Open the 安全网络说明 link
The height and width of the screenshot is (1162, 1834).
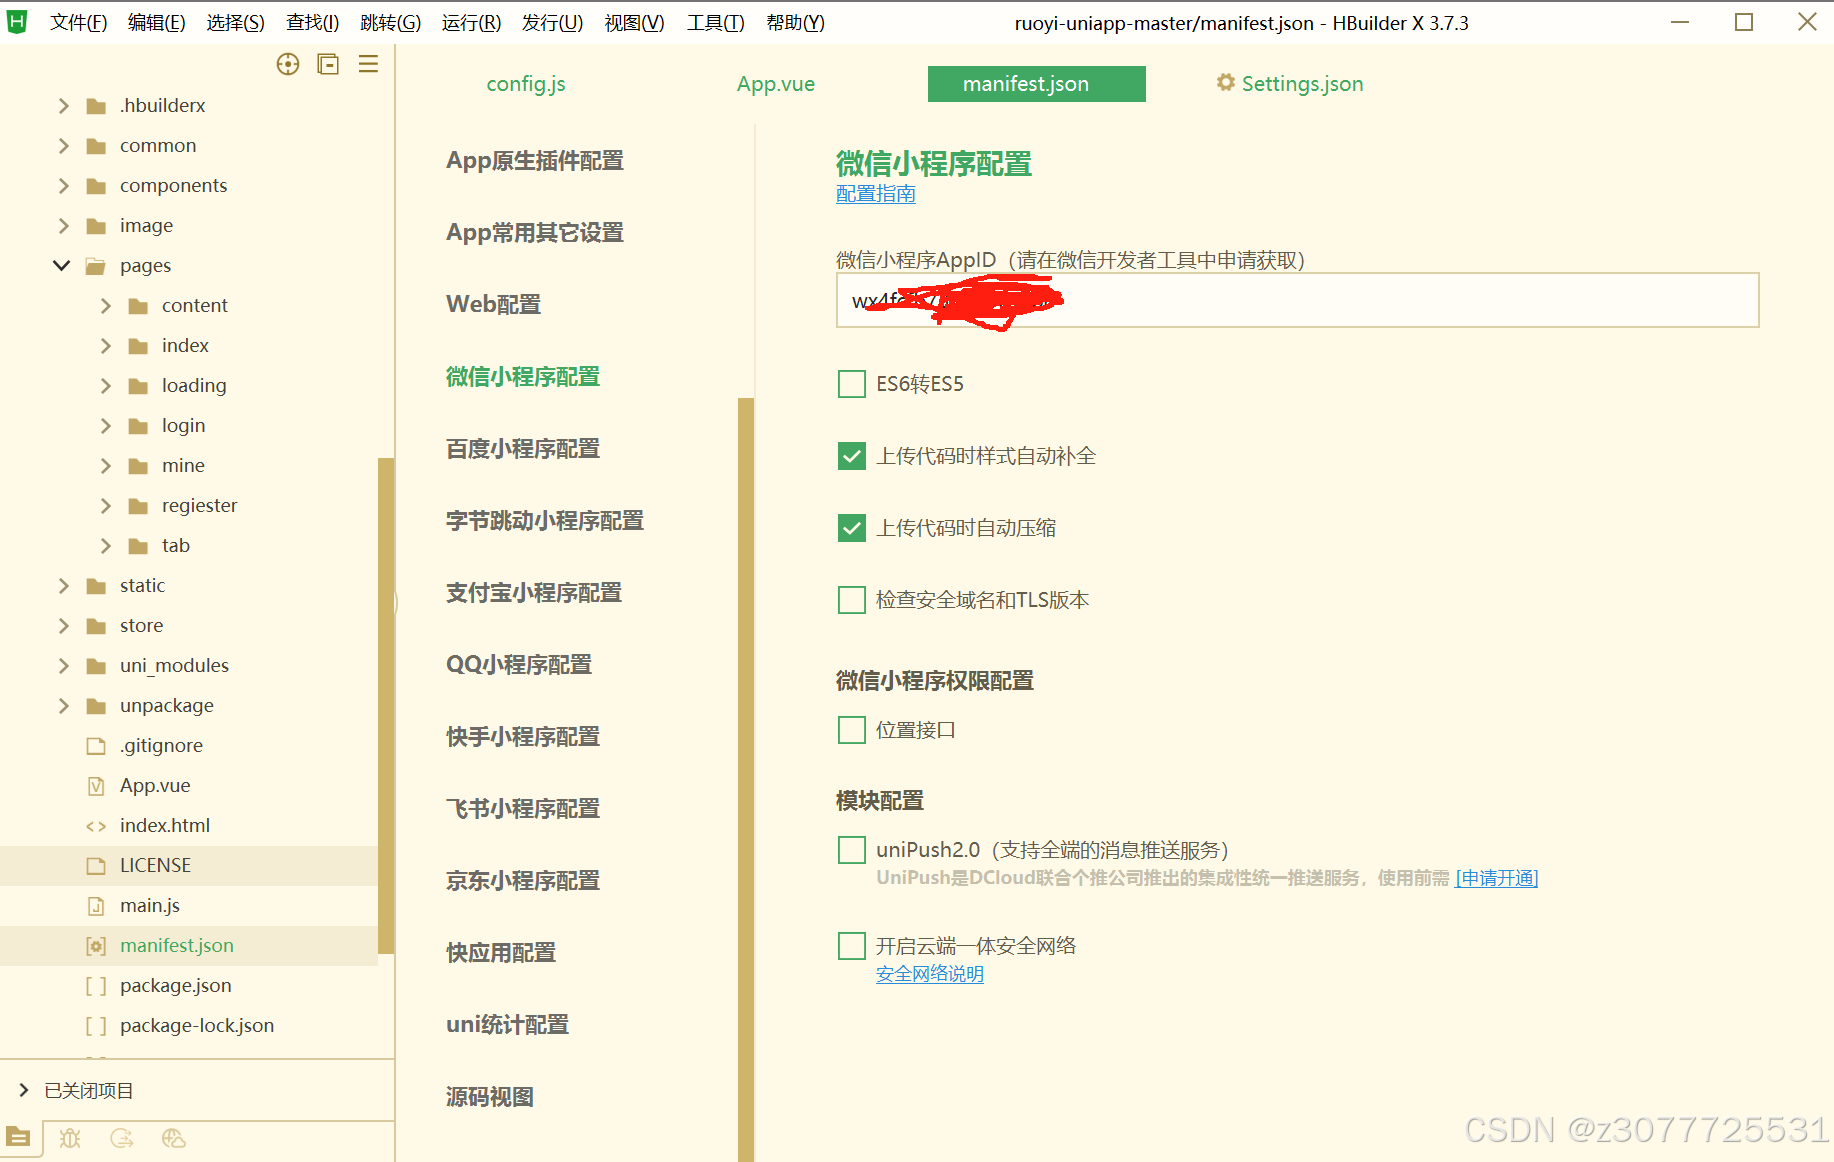click(x=930, y=974)
